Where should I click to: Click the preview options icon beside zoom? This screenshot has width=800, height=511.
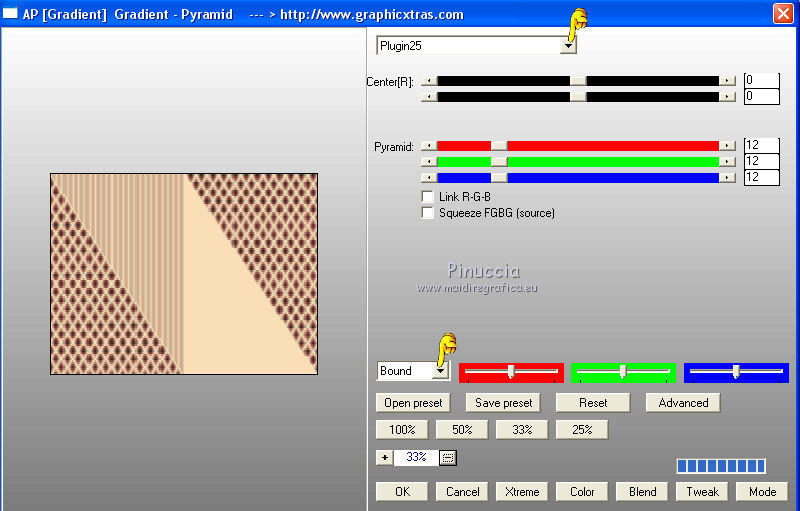(x=447, y=458)
